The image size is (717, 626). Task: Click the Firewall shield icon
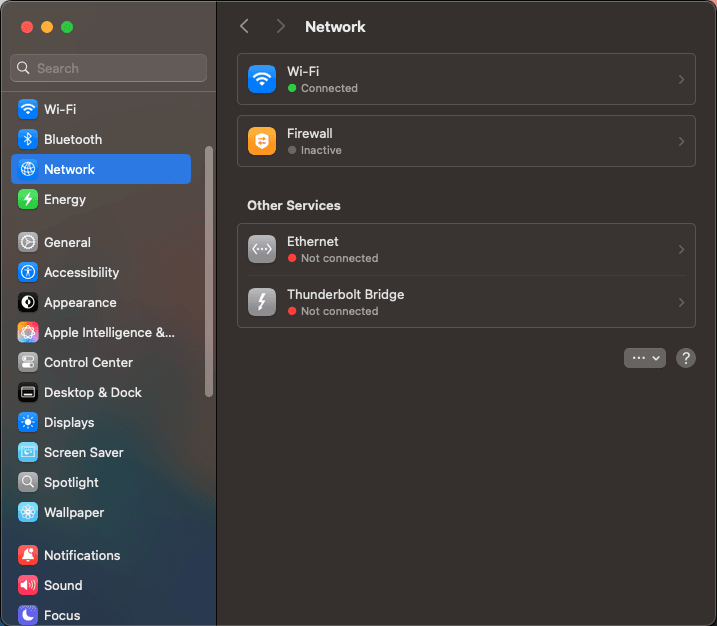pos(262,141)
